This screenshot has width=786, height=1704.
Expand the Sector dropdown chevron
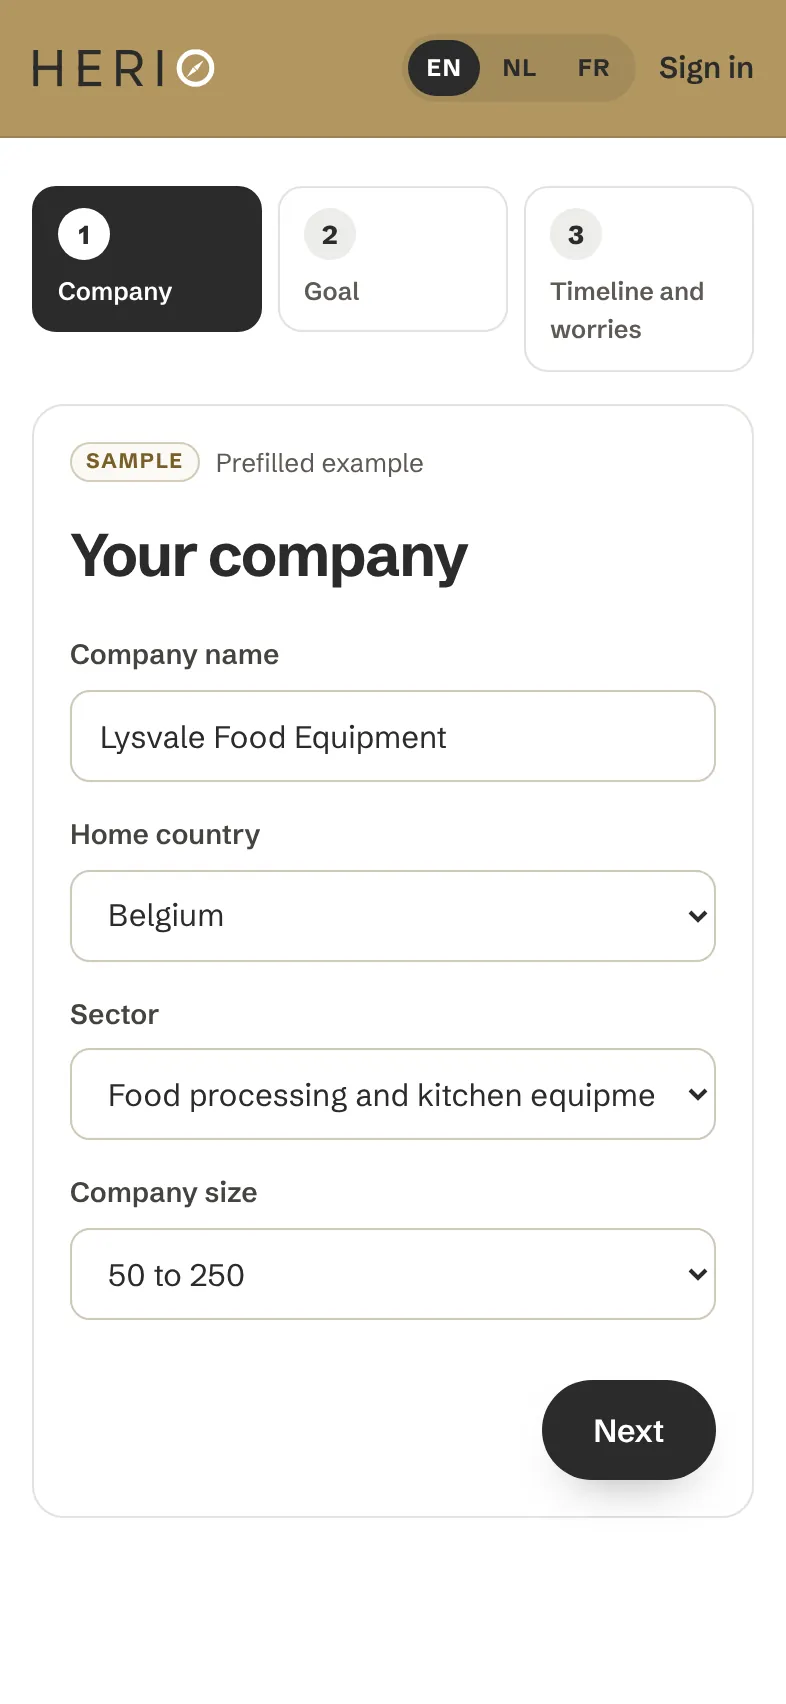coord(698,1095)
